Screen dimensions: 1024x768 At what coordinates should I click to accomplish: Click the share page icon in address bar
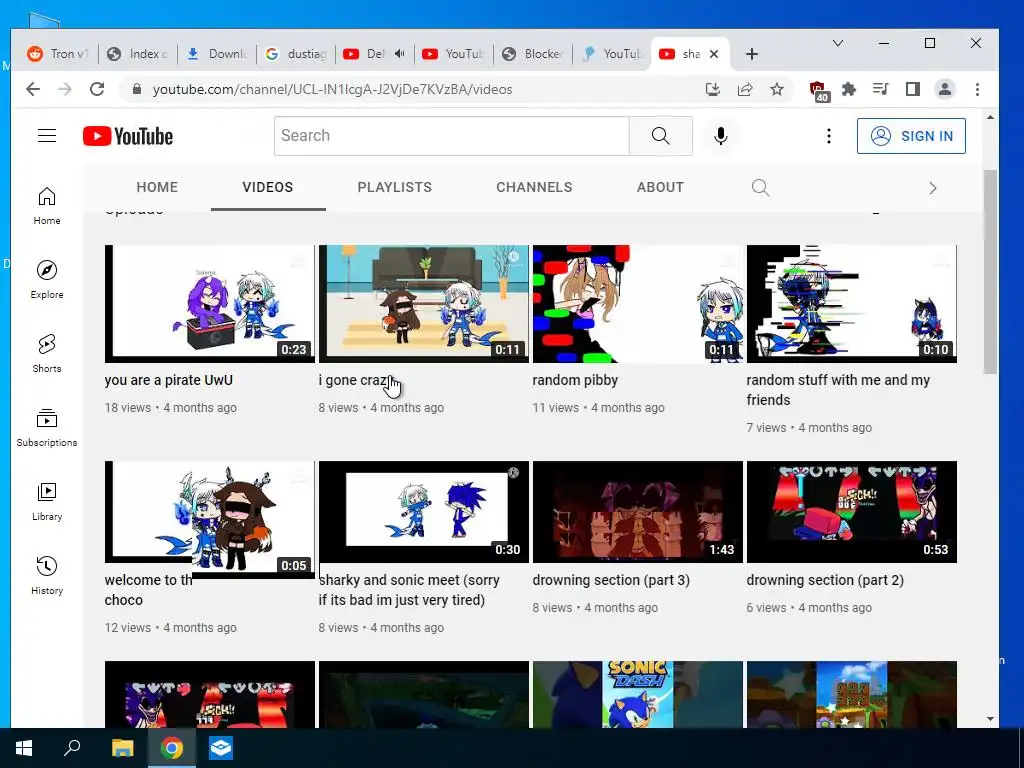pos(744,89)
